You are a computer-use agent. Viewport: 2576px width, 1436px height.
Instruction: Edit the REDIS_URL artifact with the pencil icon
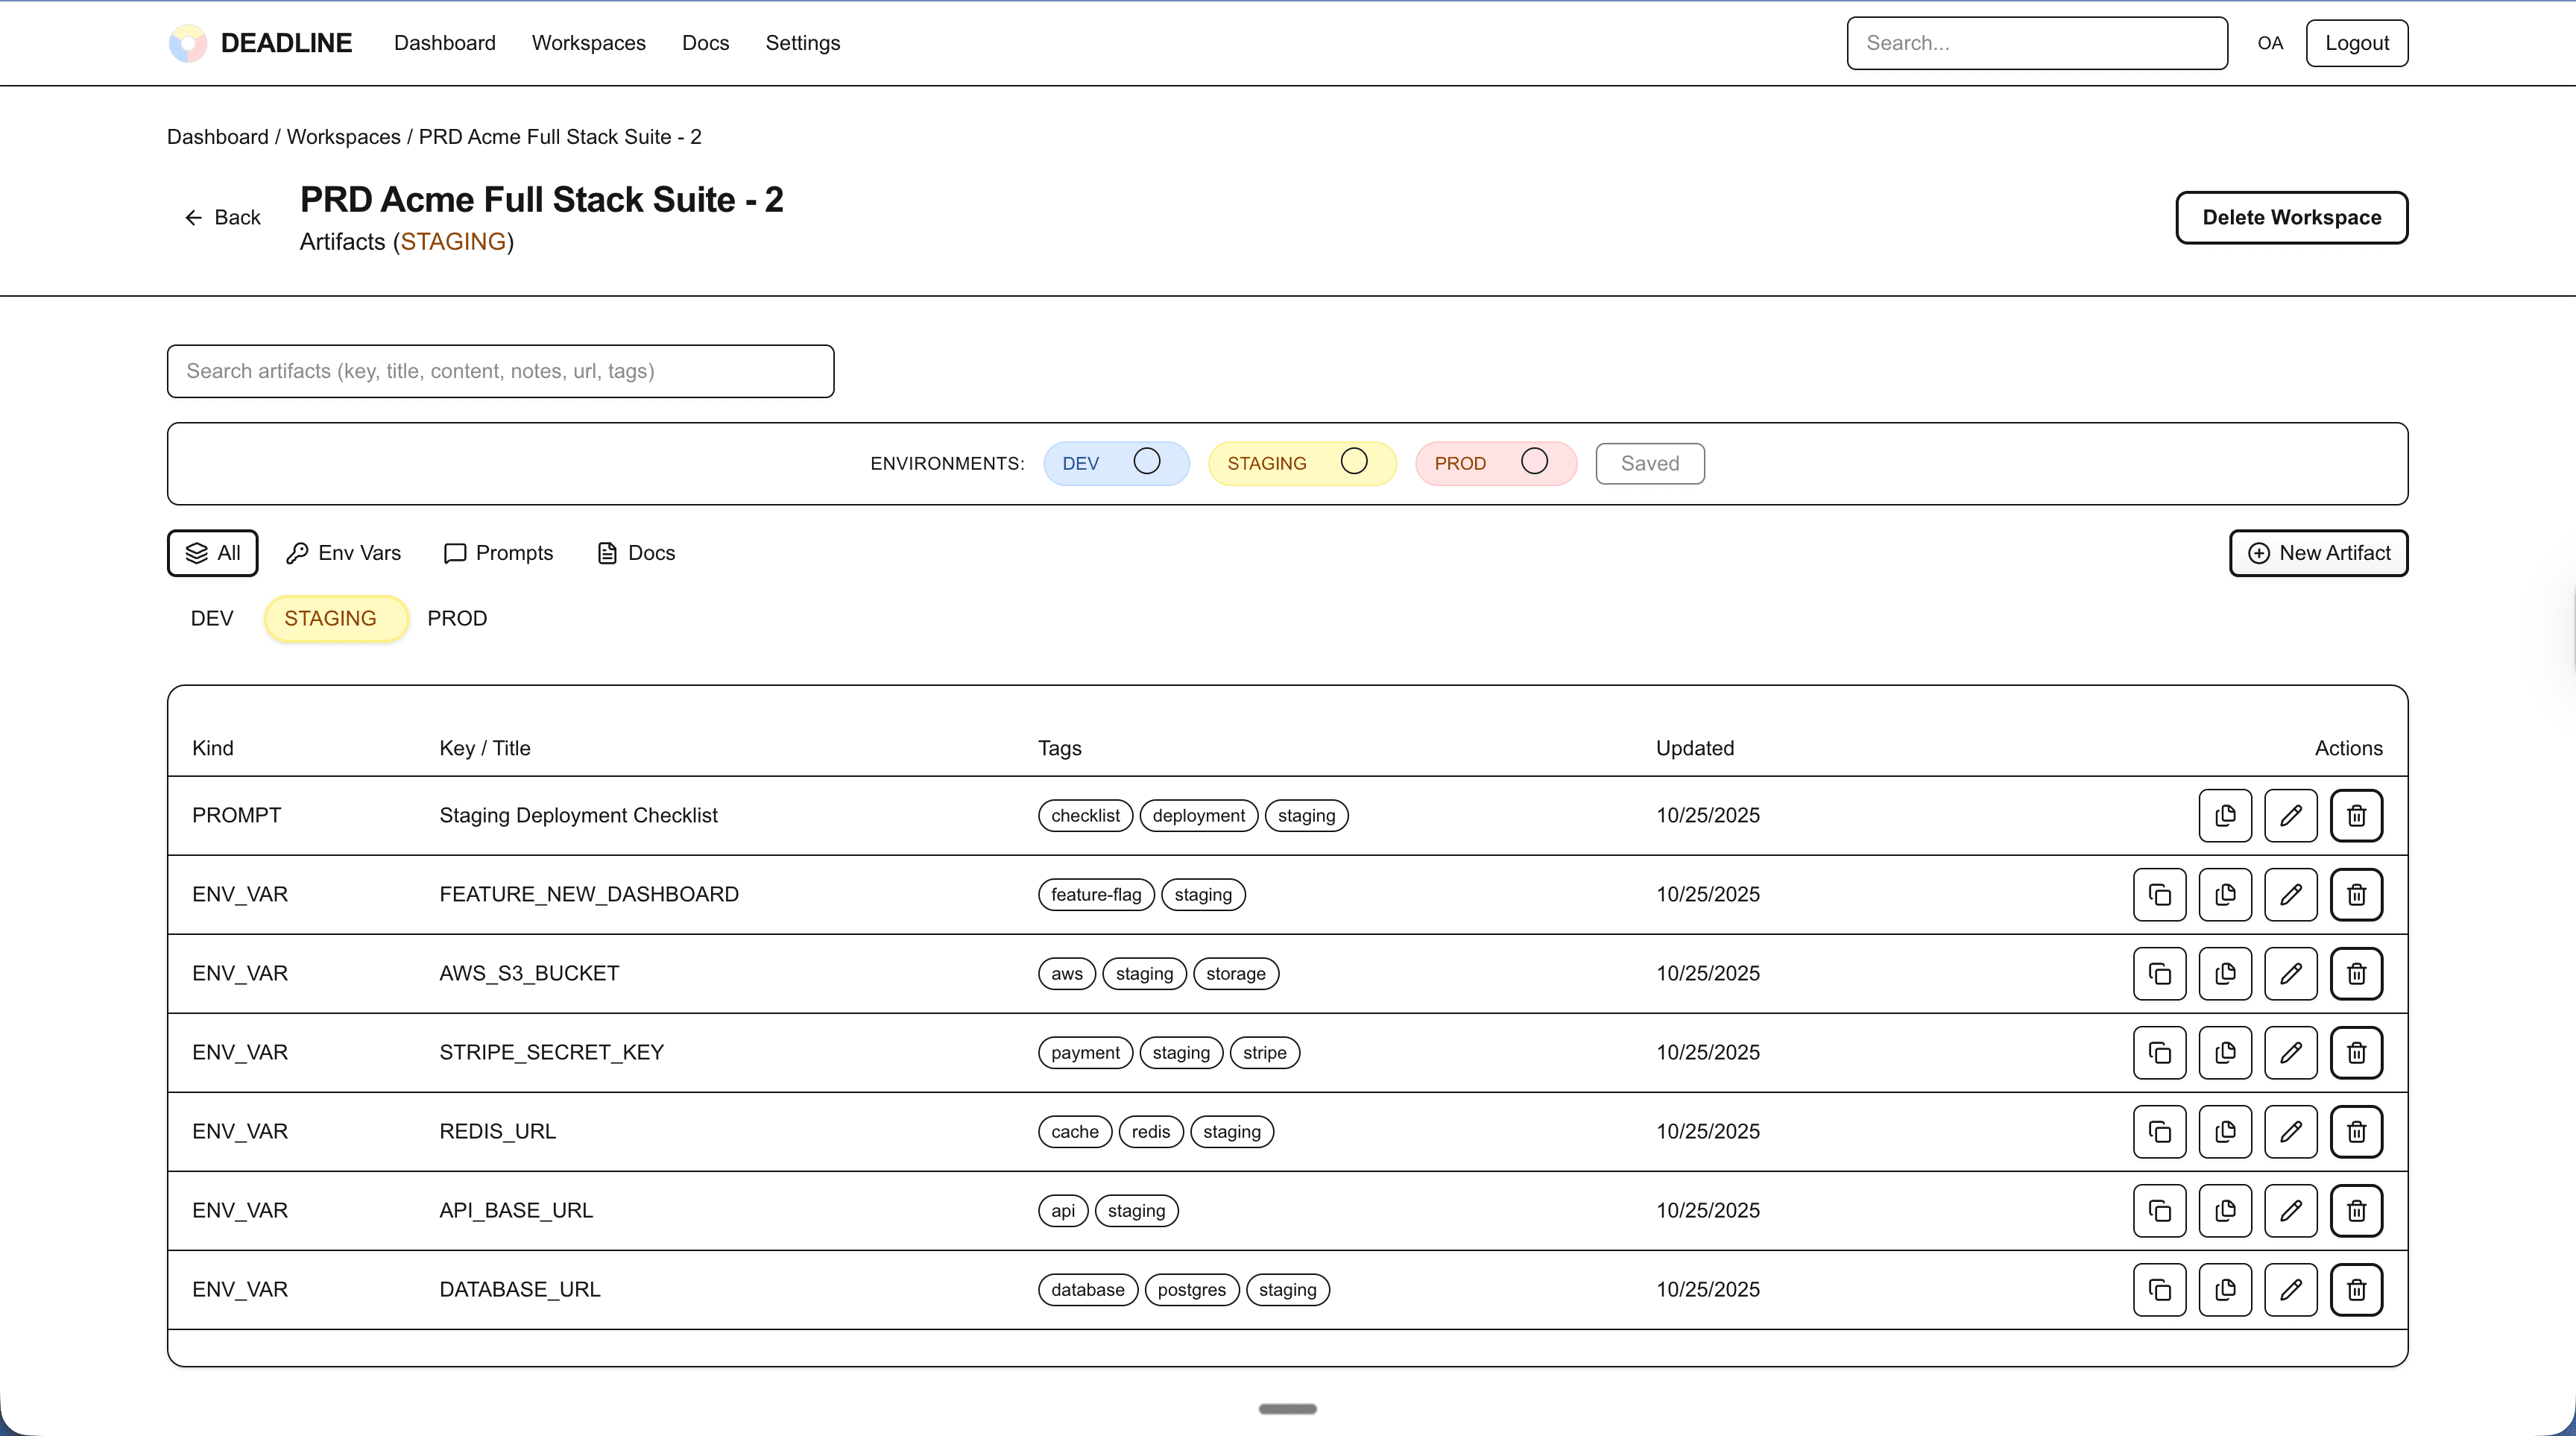click(x=2291, y=1131)
